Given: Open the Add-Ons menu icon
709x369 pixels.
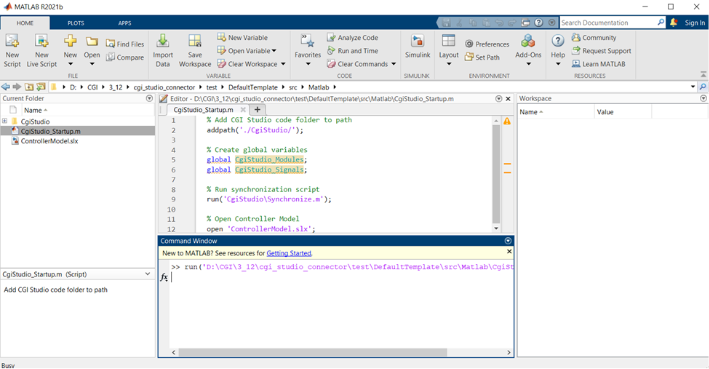Looking at the screenshot, I should click(x=528, y=41).
